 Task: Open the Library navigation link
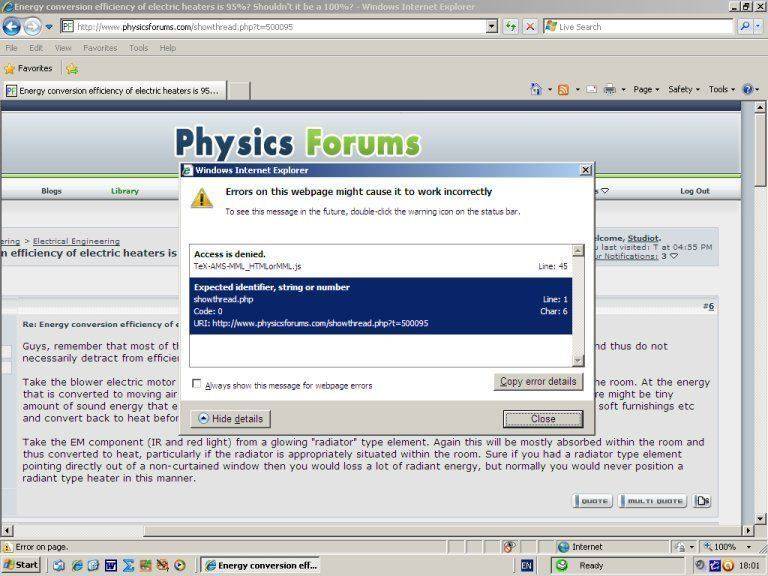(x=125, y=191)
